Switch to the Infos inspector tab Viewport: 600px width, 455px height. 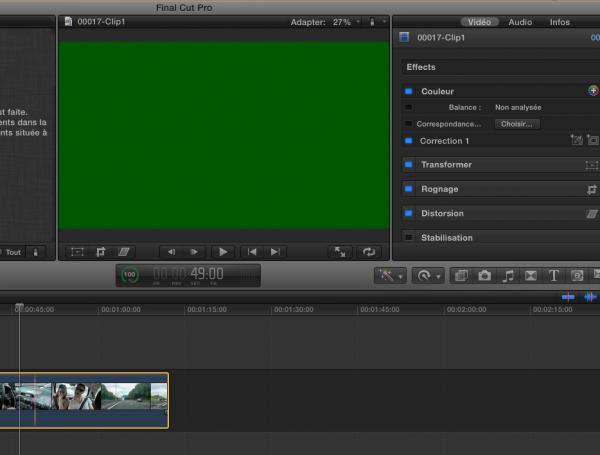tap(559, 22)
